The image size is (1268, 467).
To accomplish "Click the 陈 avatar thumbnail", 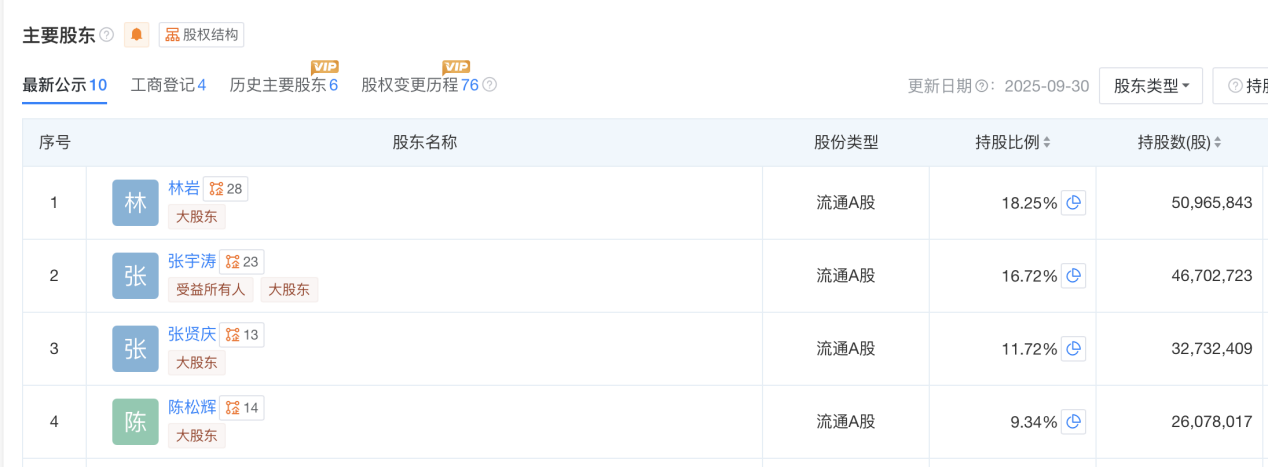I will (x=135, y=422).
